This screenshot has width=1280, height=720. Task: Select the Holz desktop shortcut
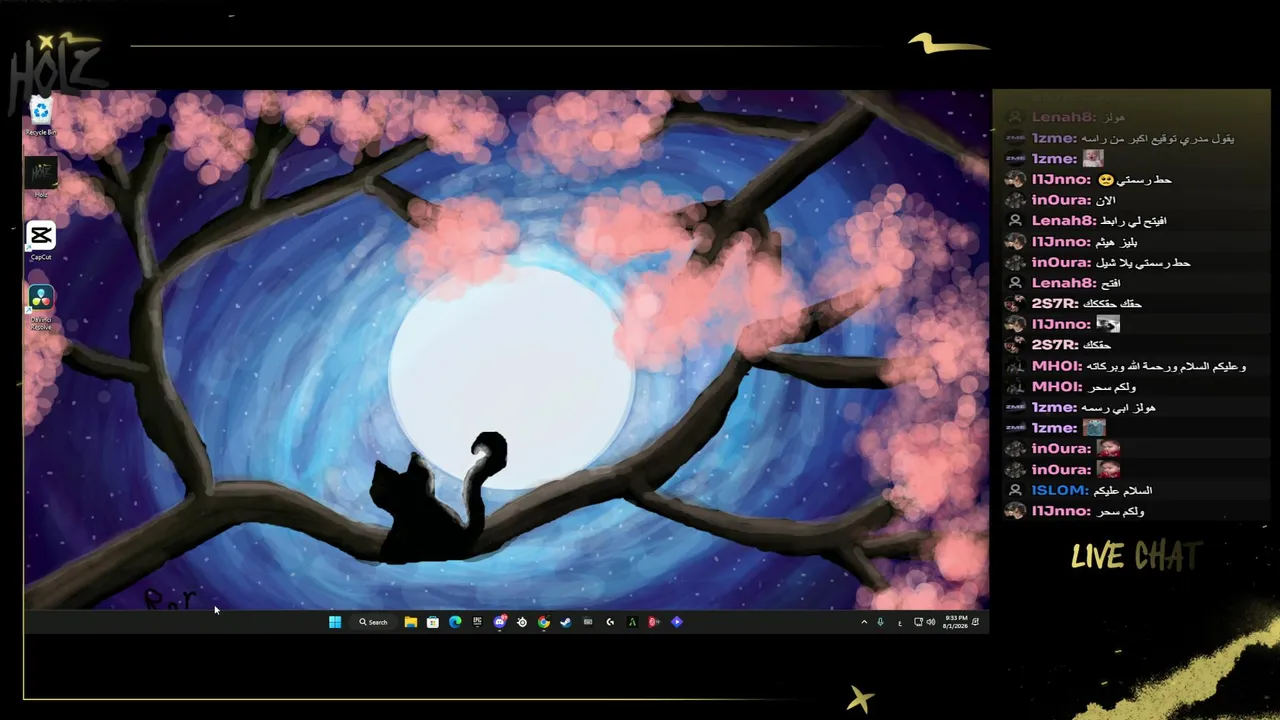[41, 178]
